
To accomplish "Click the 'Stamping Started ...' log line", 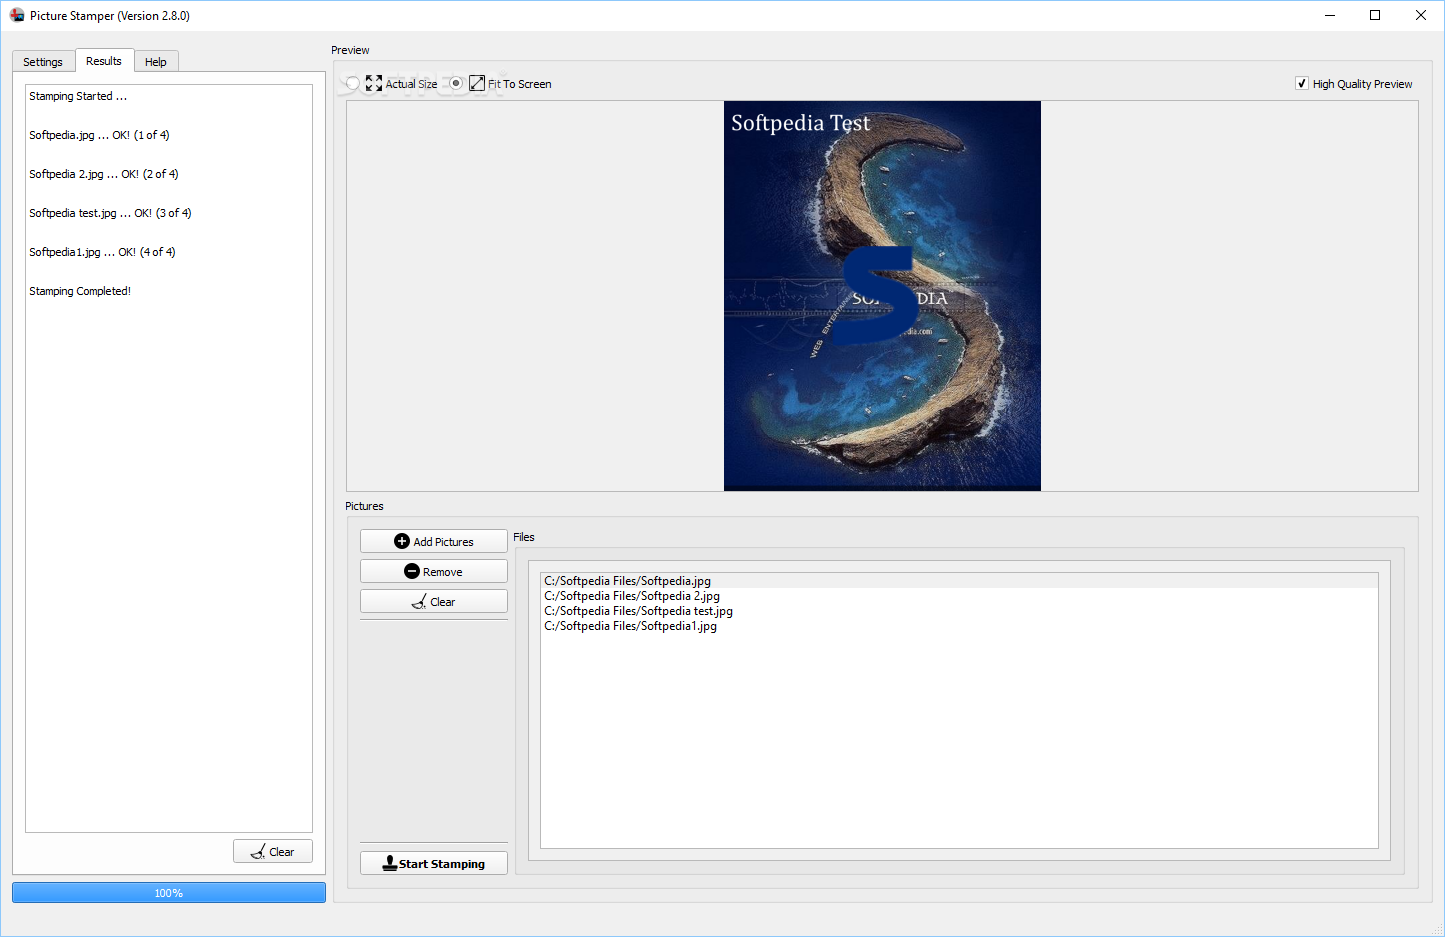I will pos(78,96).
